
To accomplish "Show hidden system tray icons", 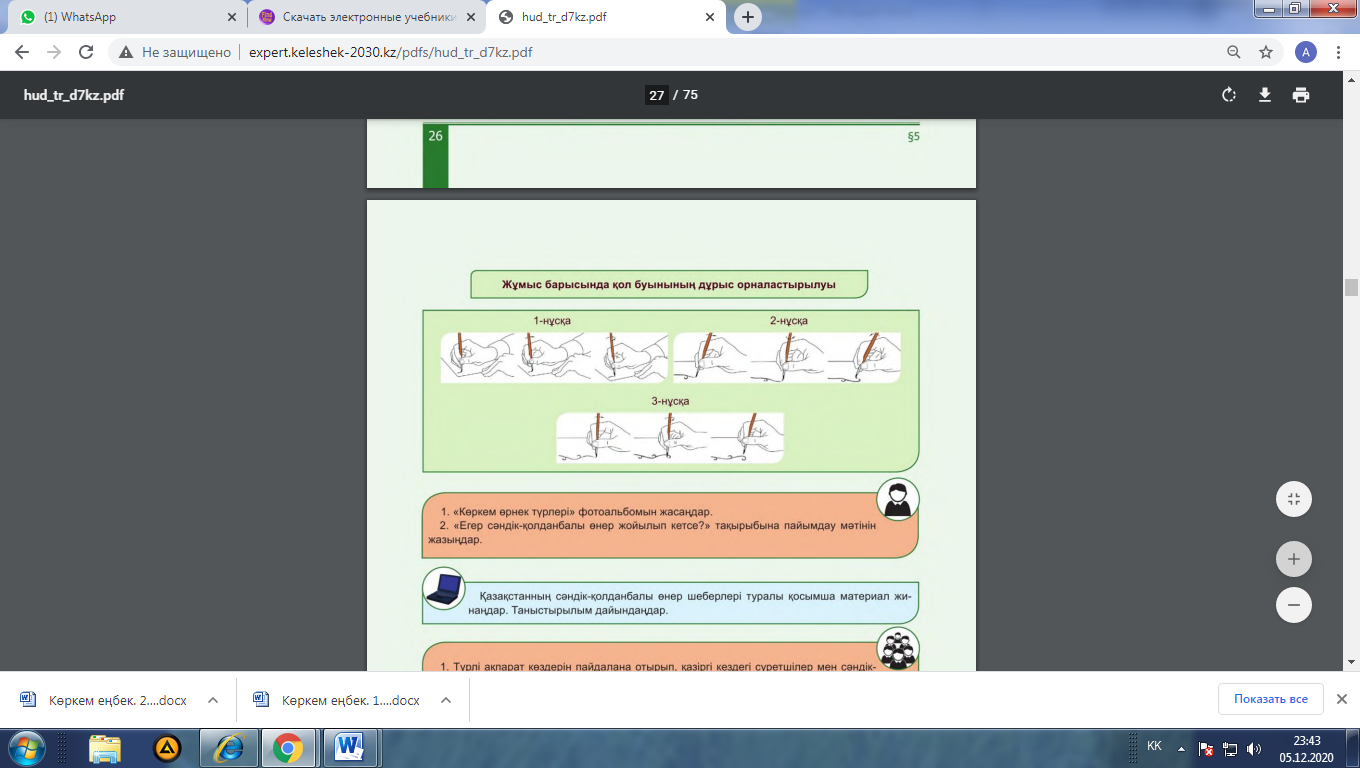I will (x=1181, y=748).
